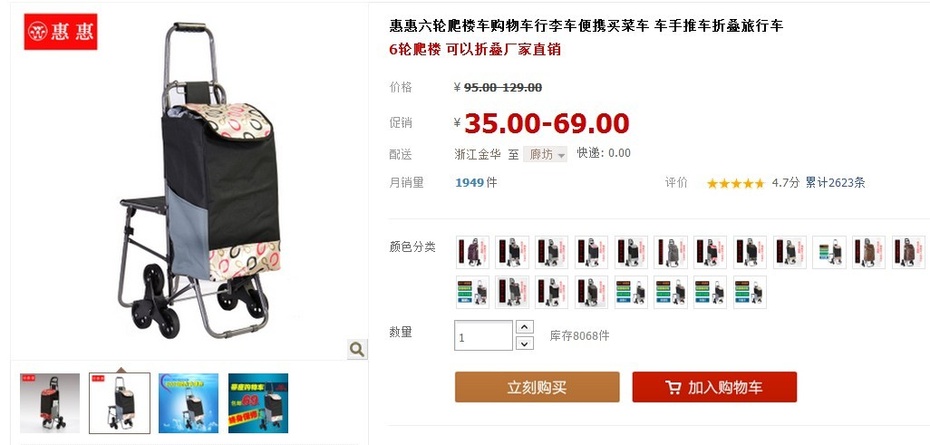Select the thumbnail showing 69 price badge

pos(258,403)
